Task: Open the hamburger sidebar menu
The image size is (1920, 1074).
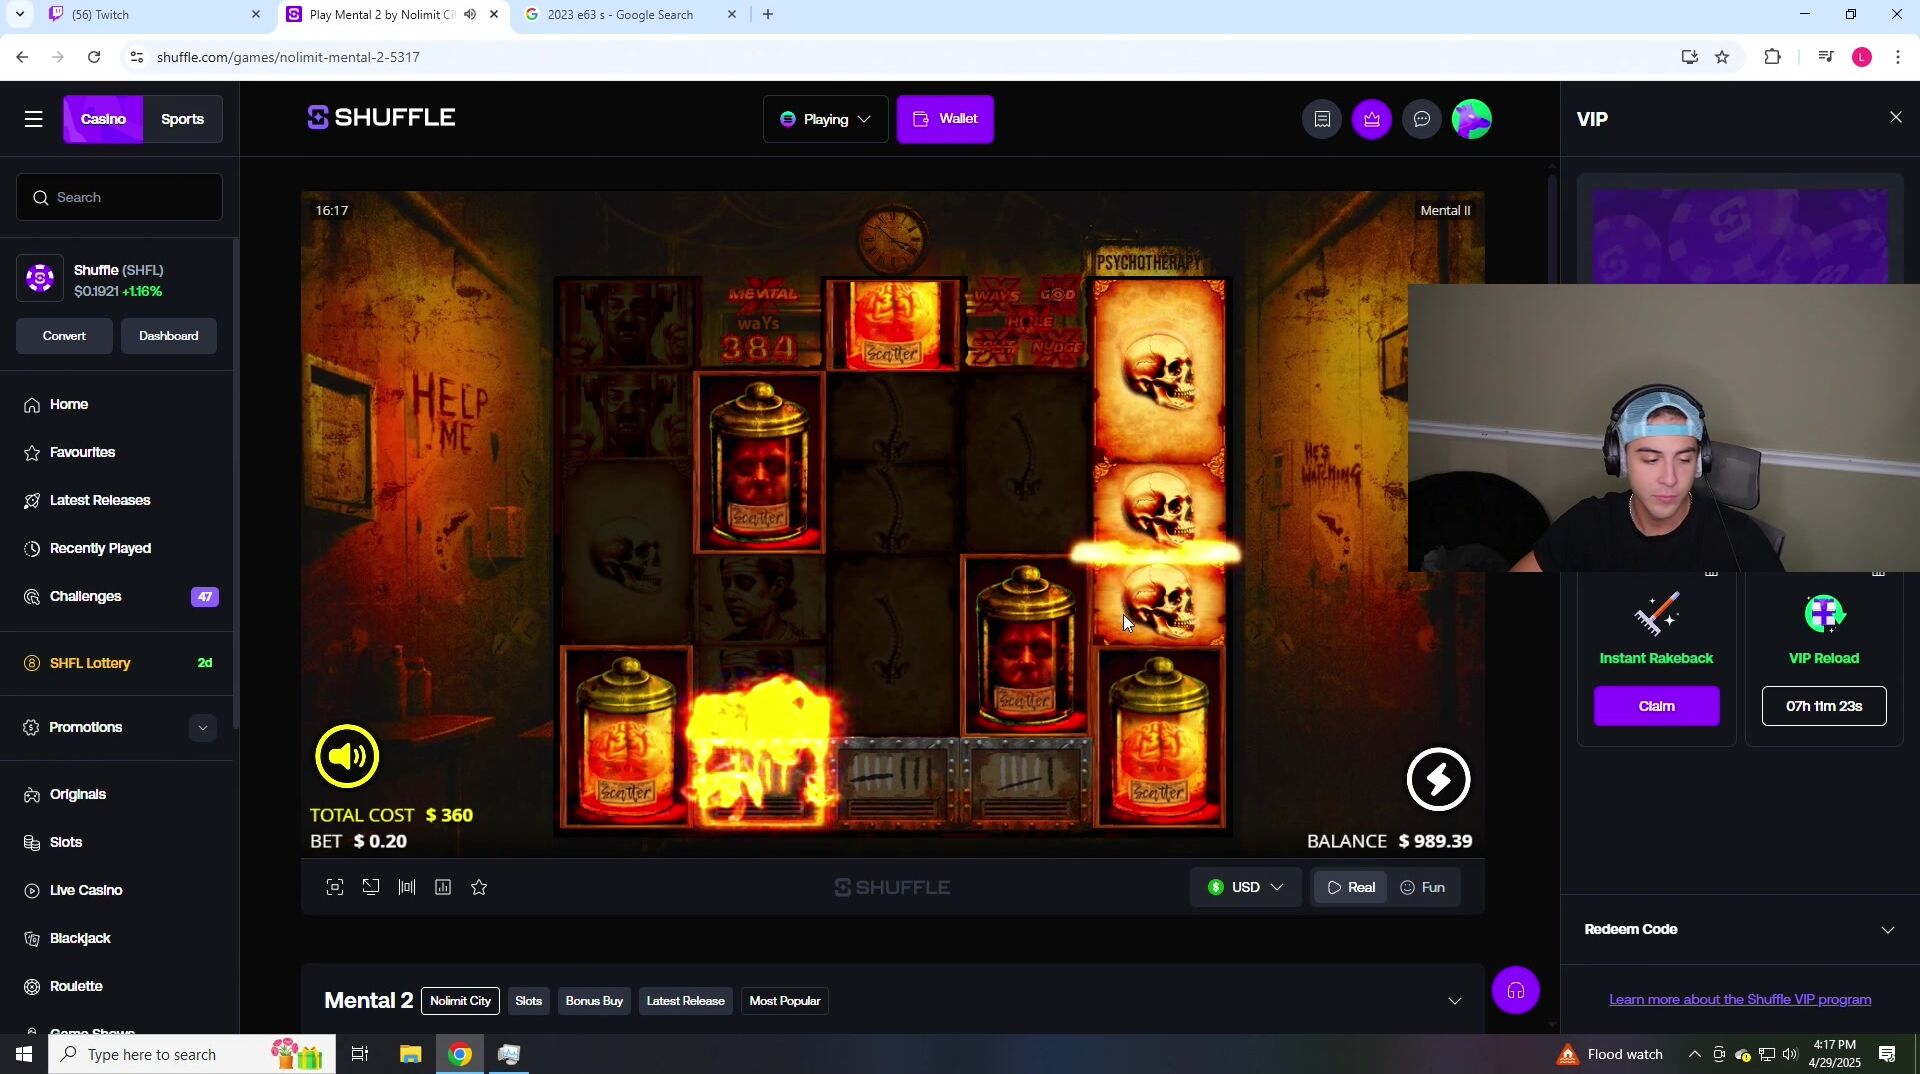Action: tap(34, 120)
